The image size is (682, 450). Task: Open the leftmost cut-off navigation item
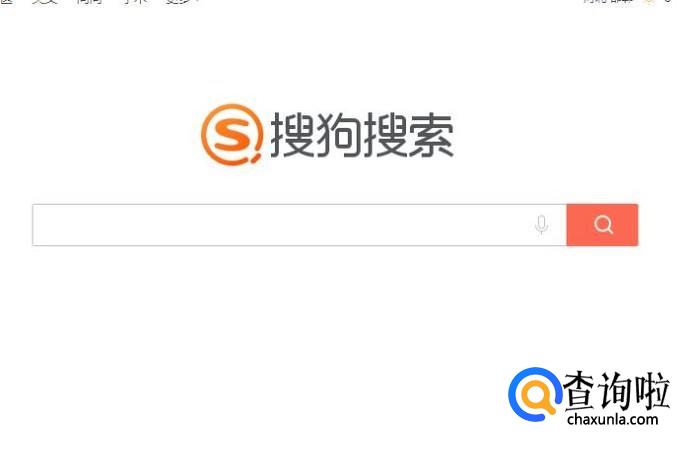coord(6,2)
